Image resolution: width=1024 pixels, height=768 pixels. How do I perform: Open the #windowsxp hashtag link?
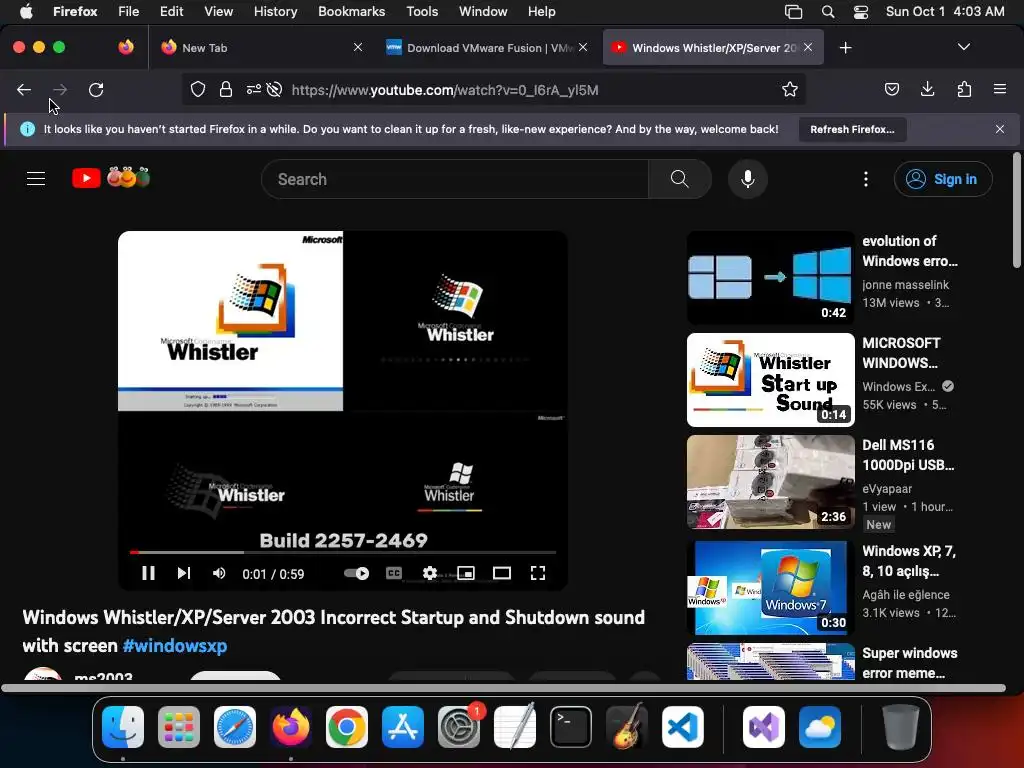(x=175, y=646)
